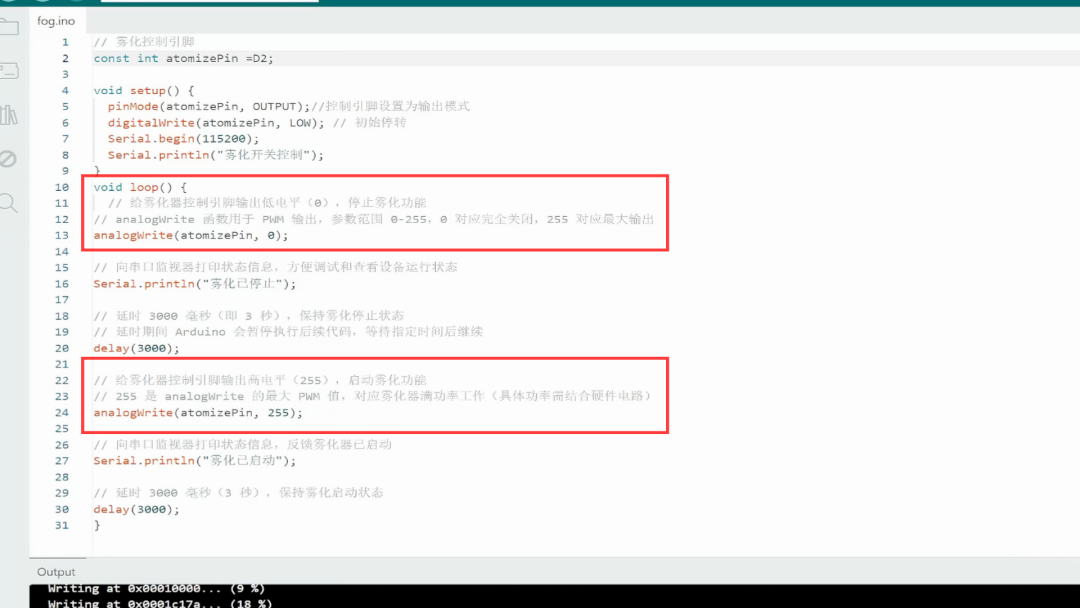Click the comment on line 18 about holding stop state
1080x608 pixels.
[249, 316]
